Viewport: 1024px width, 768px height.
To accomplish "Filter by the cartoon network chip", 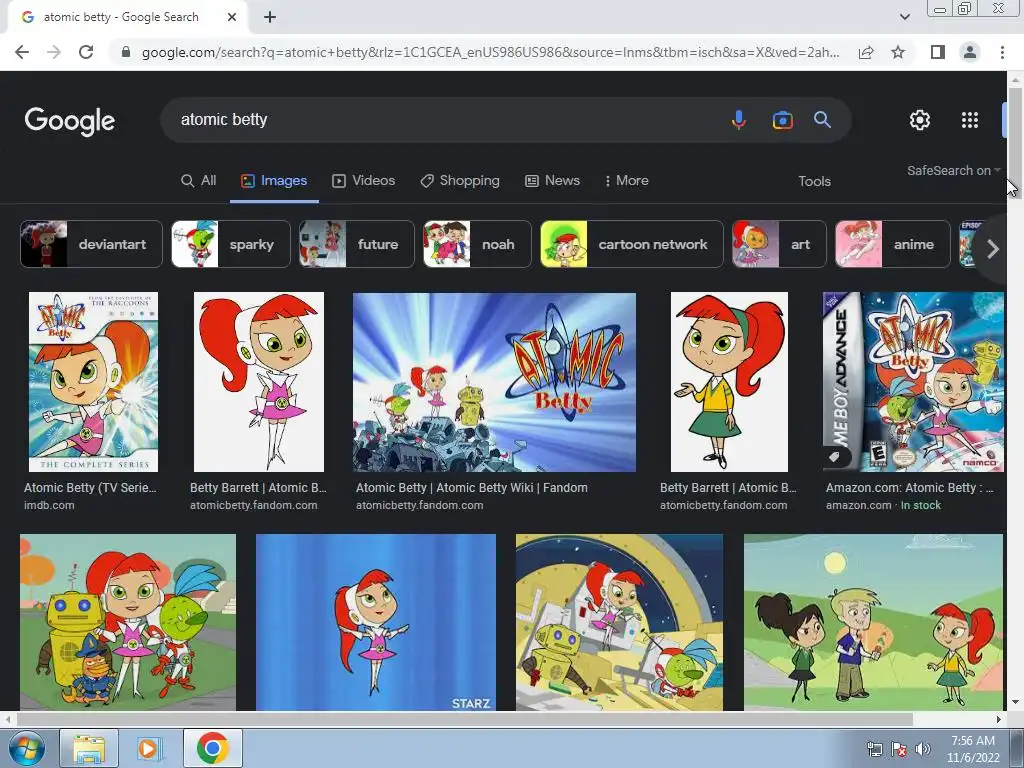I will [632, 244].
